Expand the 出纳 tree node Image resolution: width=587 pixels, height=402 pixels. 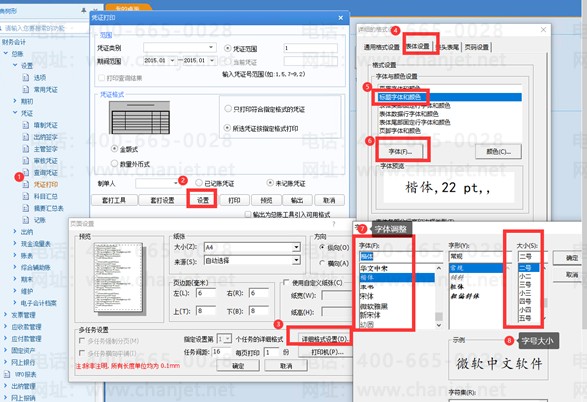click(x=15, y=232)
